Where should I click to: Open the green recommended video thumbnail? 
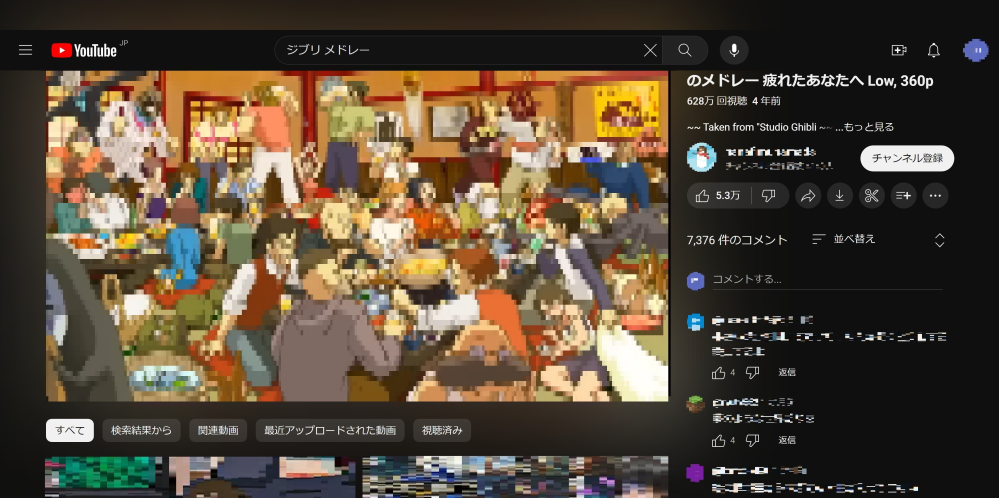tap(104, 477)
